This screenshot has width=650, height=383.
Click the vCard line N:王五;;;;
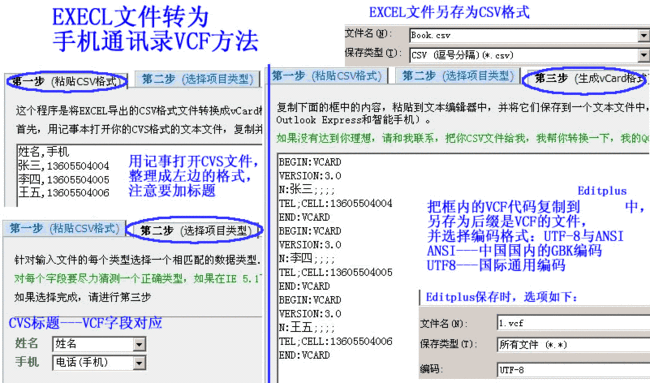[307, 327]
